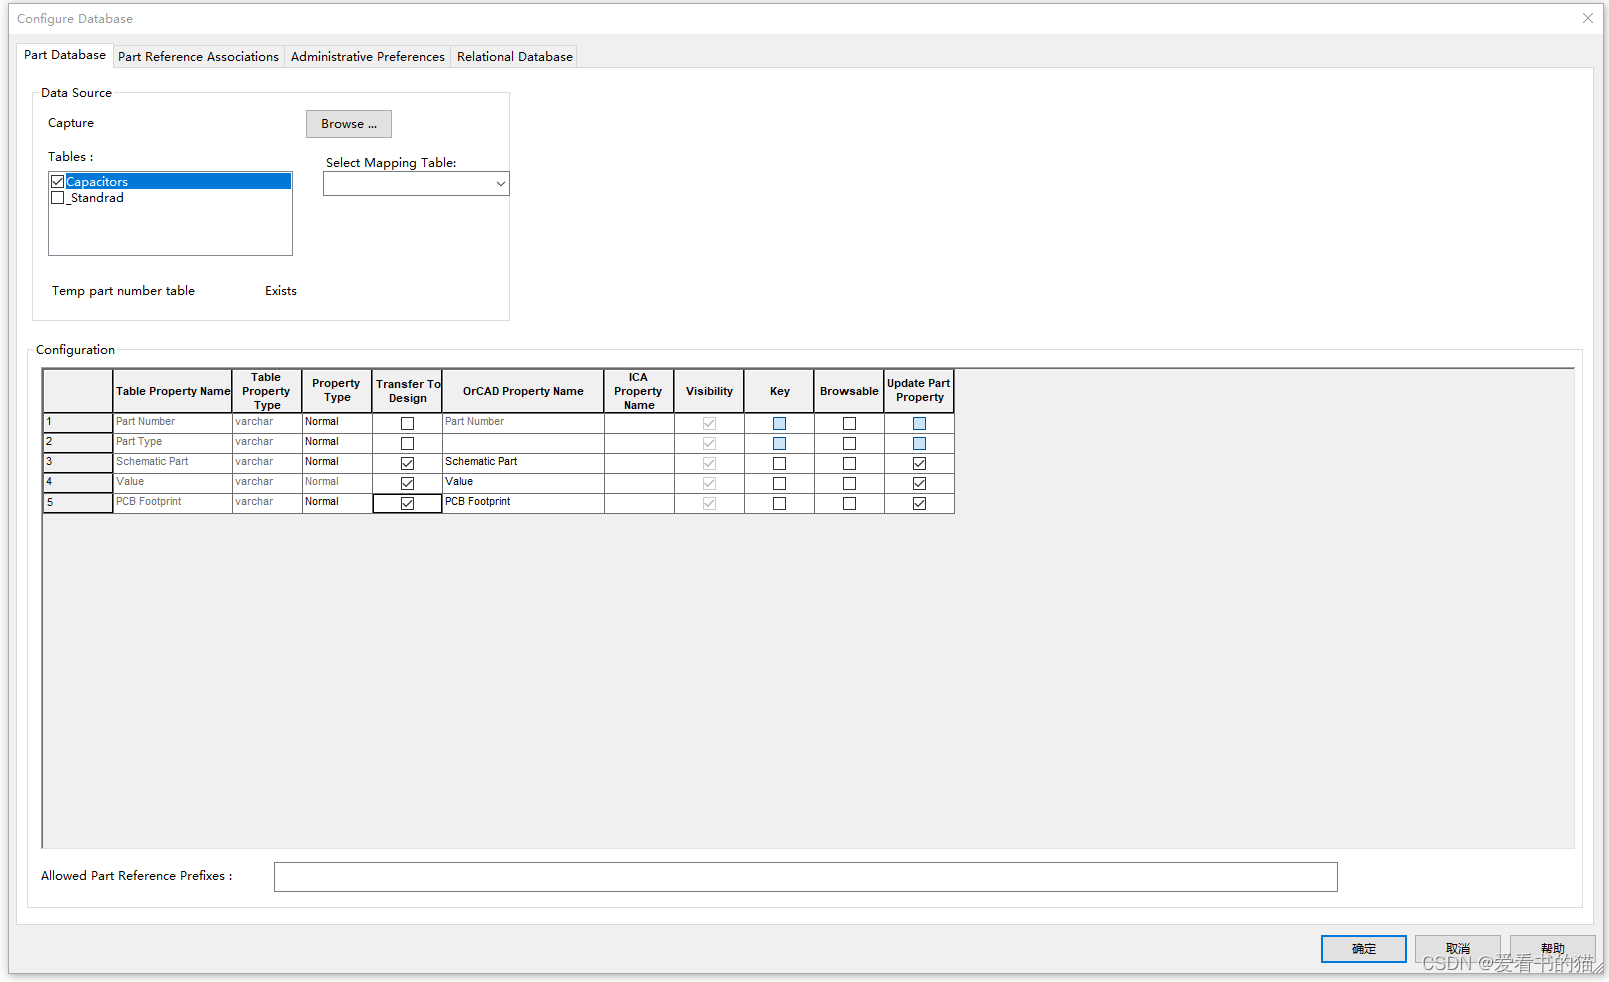Screen dimensions: 1609x982
Task: Enable the _Standrad table checkbox
Action: click(58, 197)
